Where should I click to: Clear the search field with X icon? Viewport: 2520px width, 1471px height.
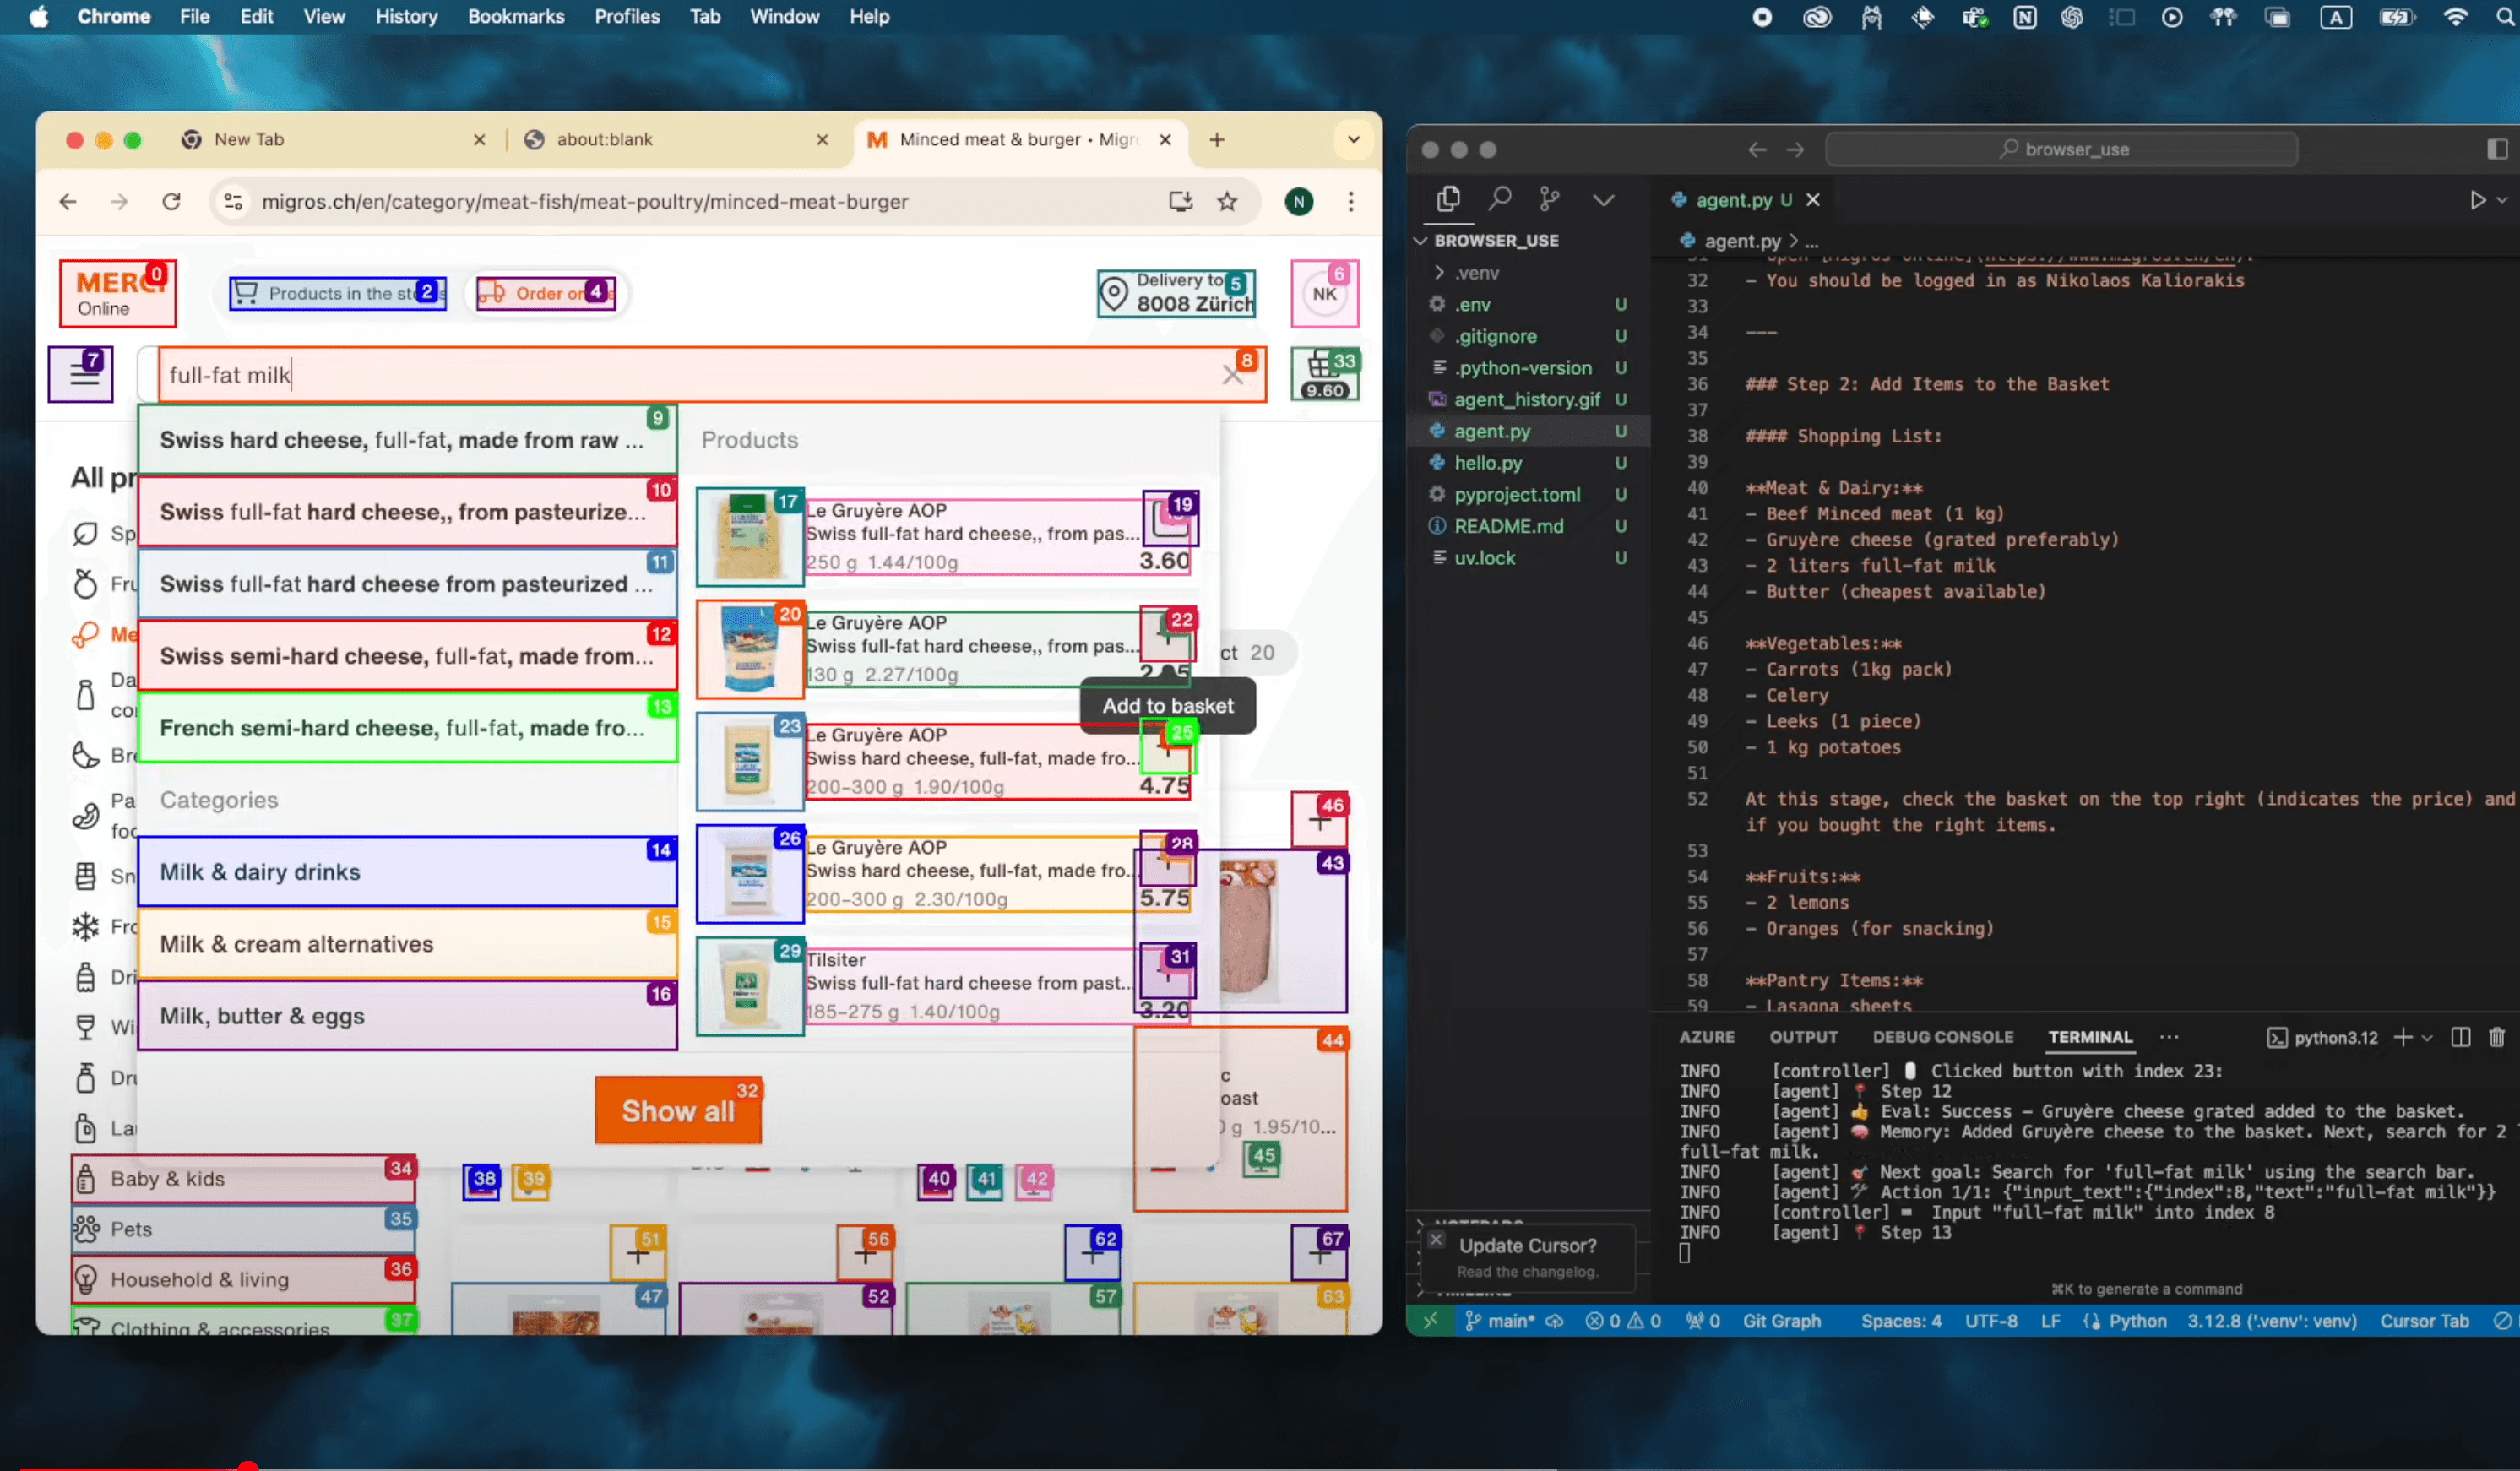[x=1232, y=375]
